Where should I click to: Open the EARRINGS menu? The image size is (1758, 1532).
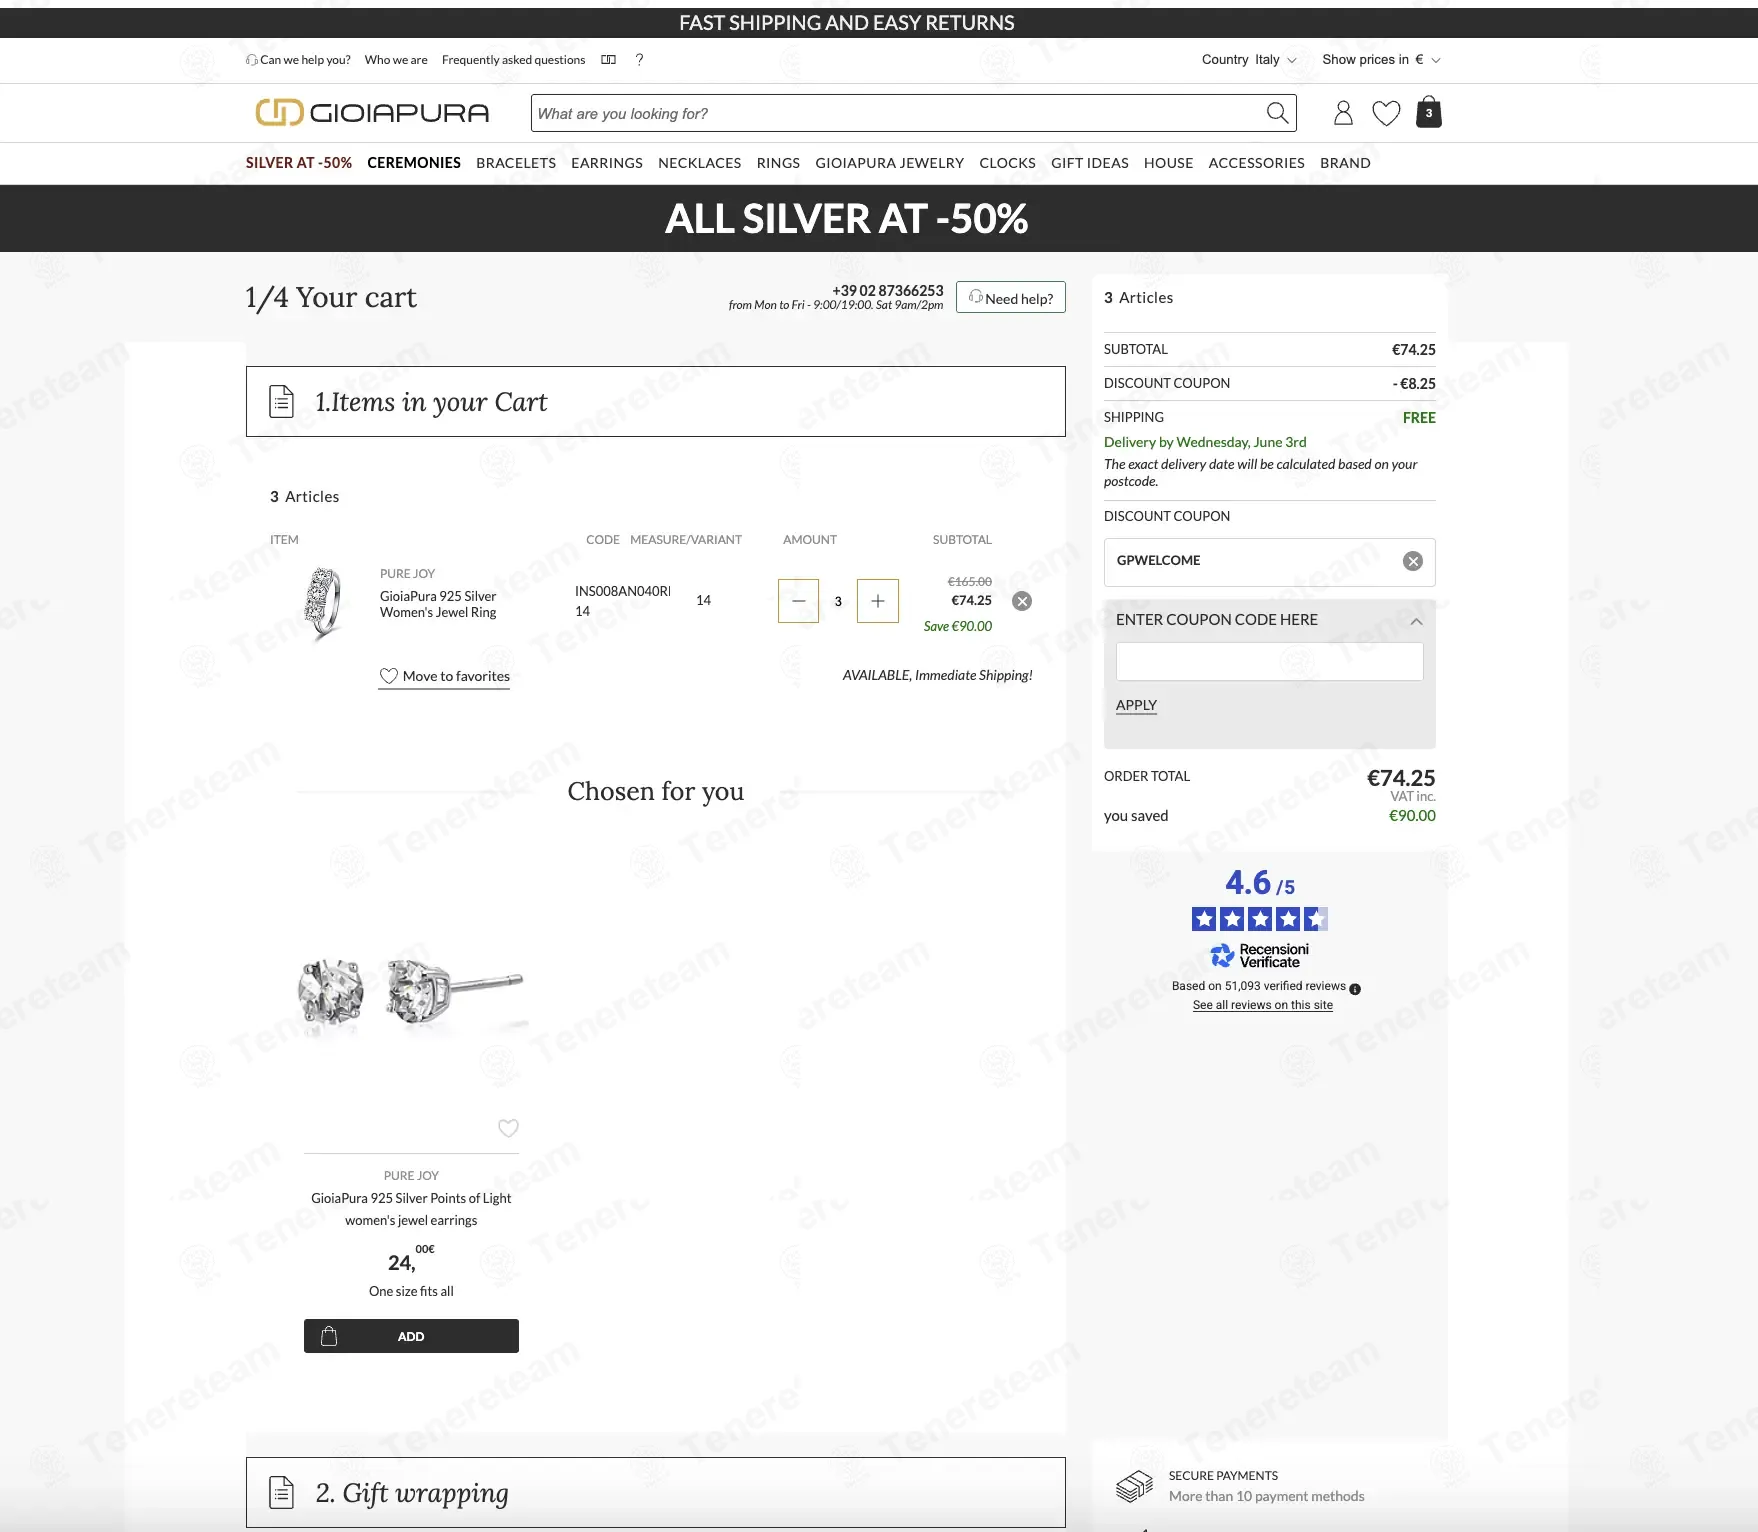[x=607, y=163]
